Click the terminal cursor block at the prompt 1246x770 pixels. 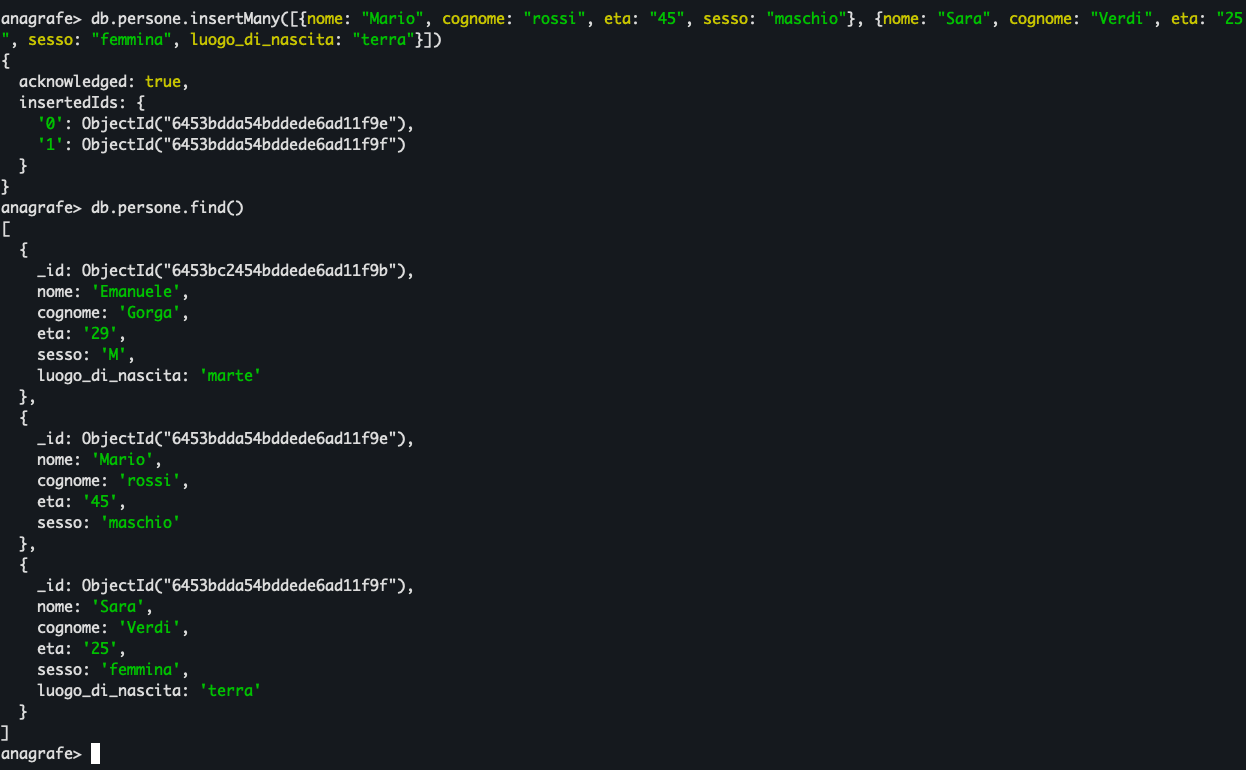coord(95,753)
